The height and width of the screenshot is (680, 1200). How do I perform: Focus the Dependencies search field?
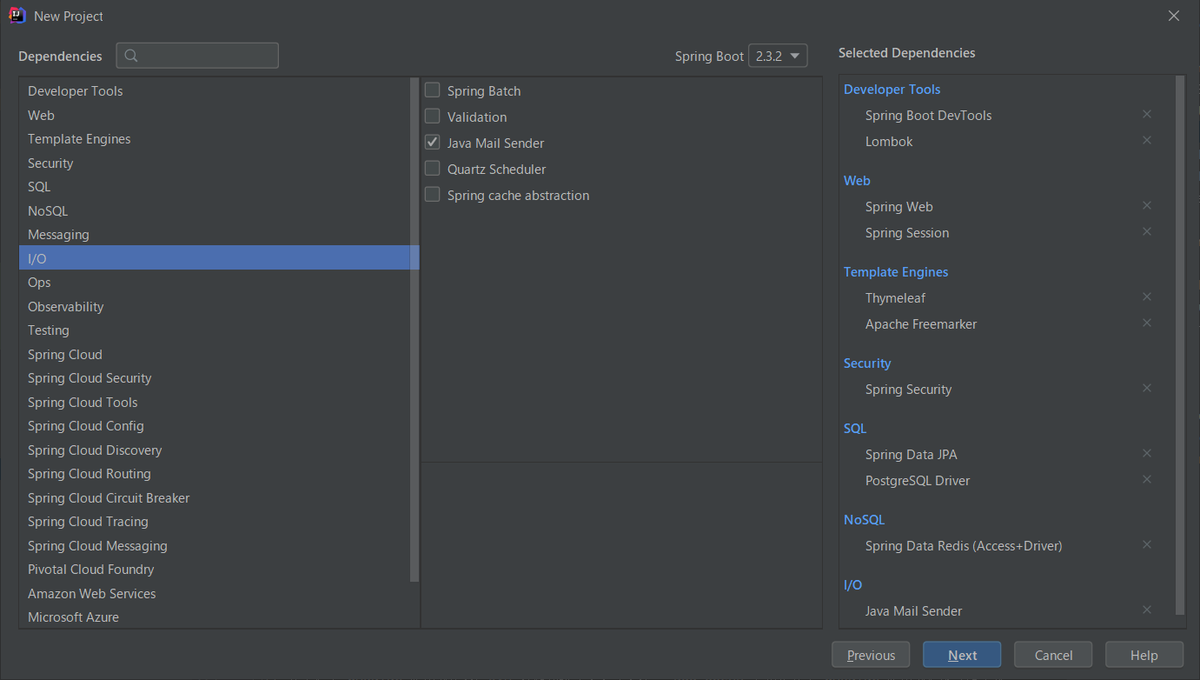[x=197, y=56]
